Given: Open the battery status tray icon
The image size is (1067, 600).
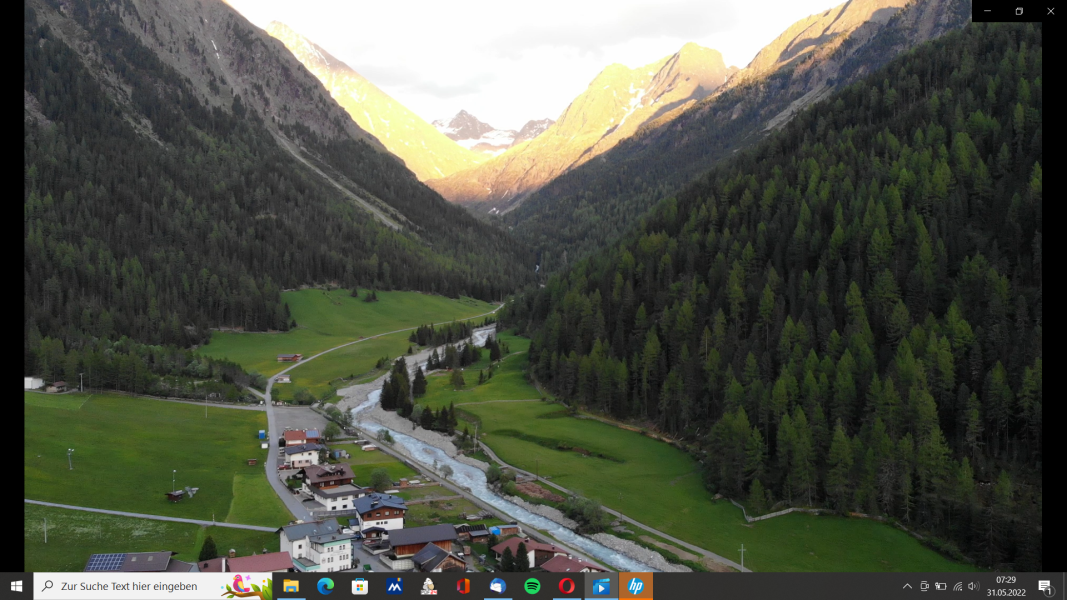Looking at the screenshot, I should pyautogui.click(x=940, y=586).
